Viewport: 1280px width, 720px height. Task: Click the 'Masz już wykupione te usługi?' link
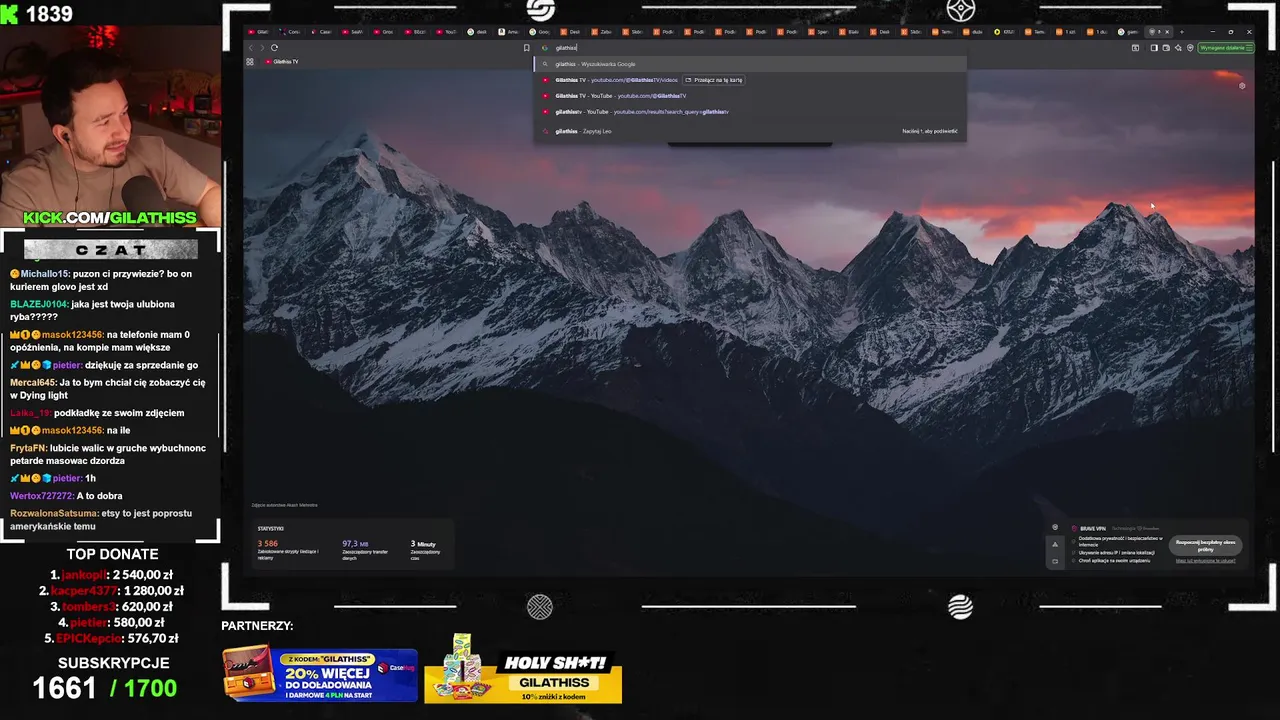1206,561
